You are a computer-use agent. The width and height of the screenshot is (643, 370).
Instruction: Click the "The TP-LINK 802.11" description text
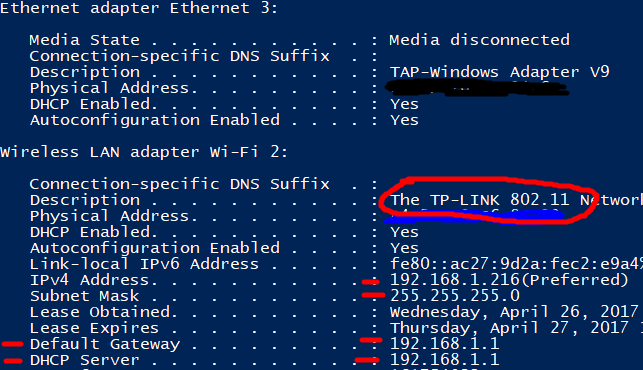coord(479,200)
